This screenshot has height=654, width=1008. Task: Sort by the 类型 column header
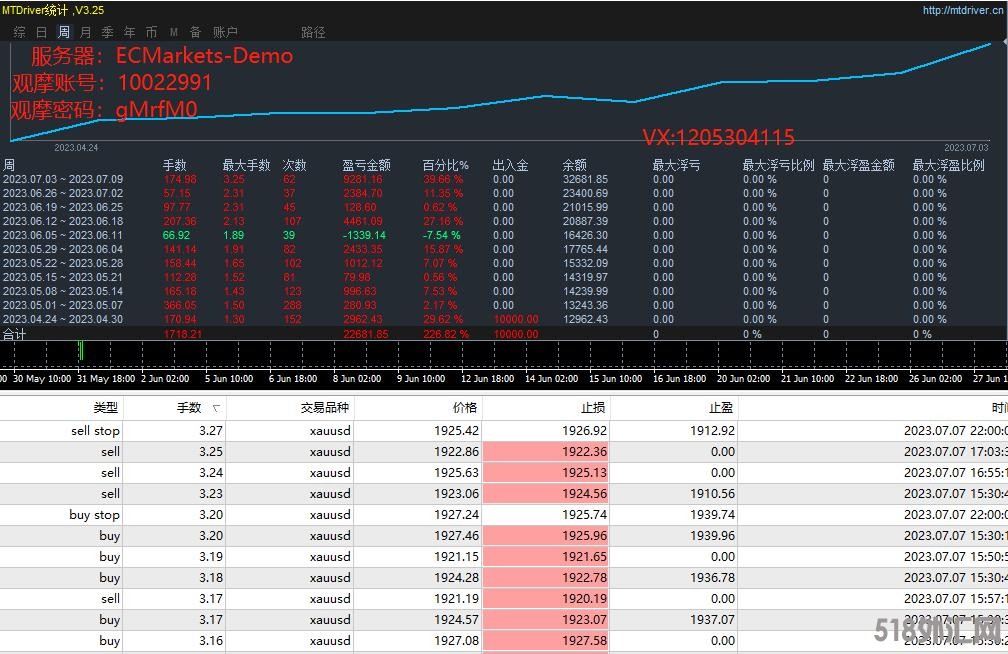pyautogui.click(x=105, y=408)
